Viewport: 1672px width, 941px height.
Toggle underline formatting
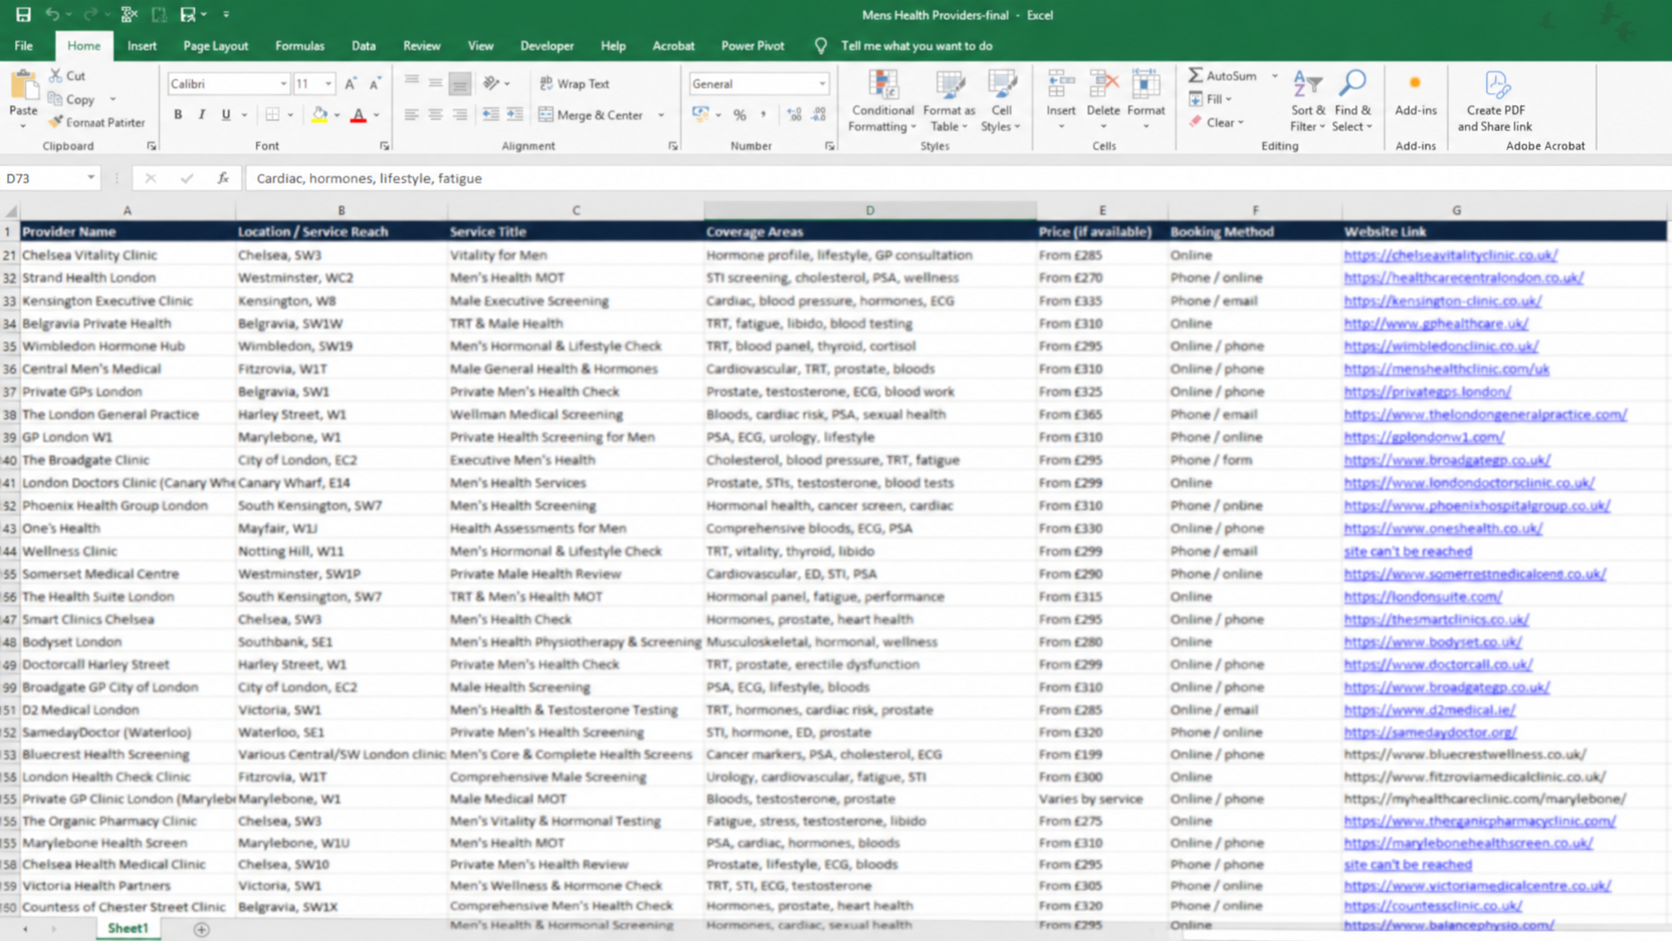pyautogui.click(x=226, y=115)
